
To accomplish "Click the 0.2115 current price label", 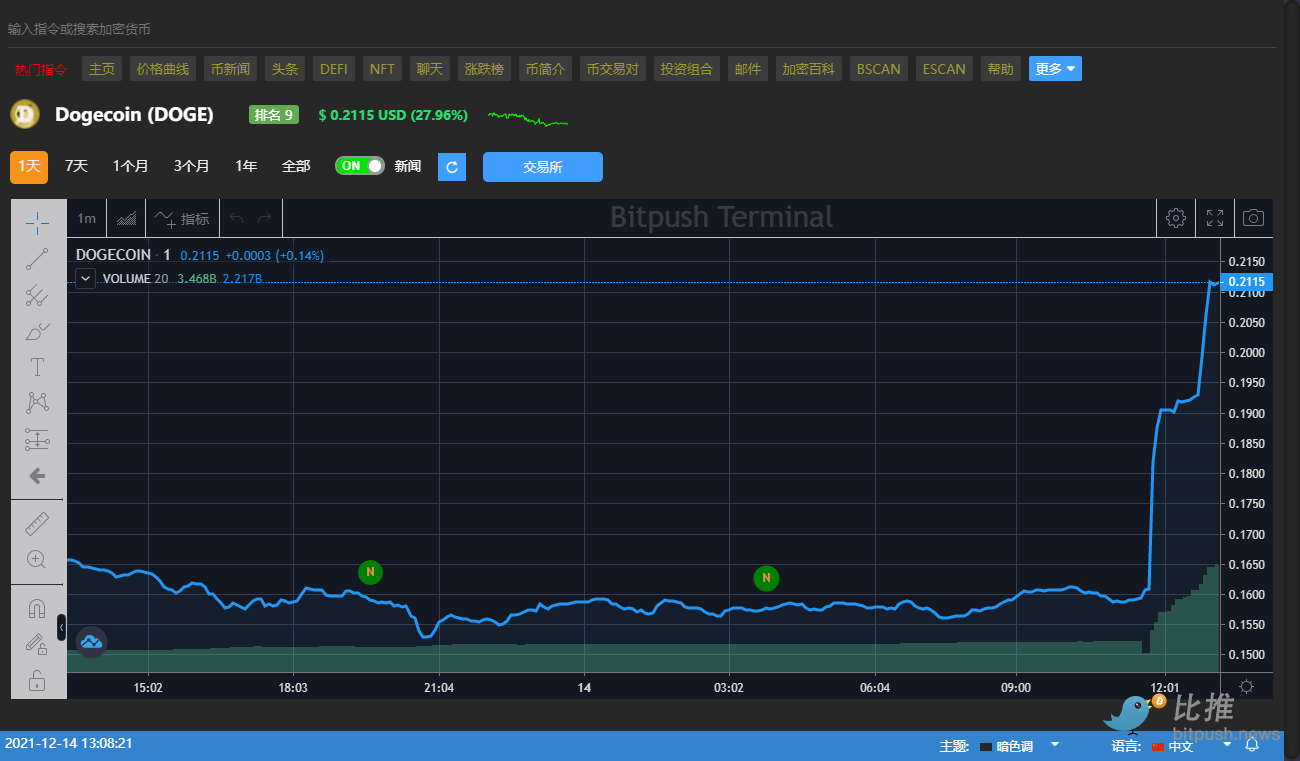I will tap(1246, 282).
